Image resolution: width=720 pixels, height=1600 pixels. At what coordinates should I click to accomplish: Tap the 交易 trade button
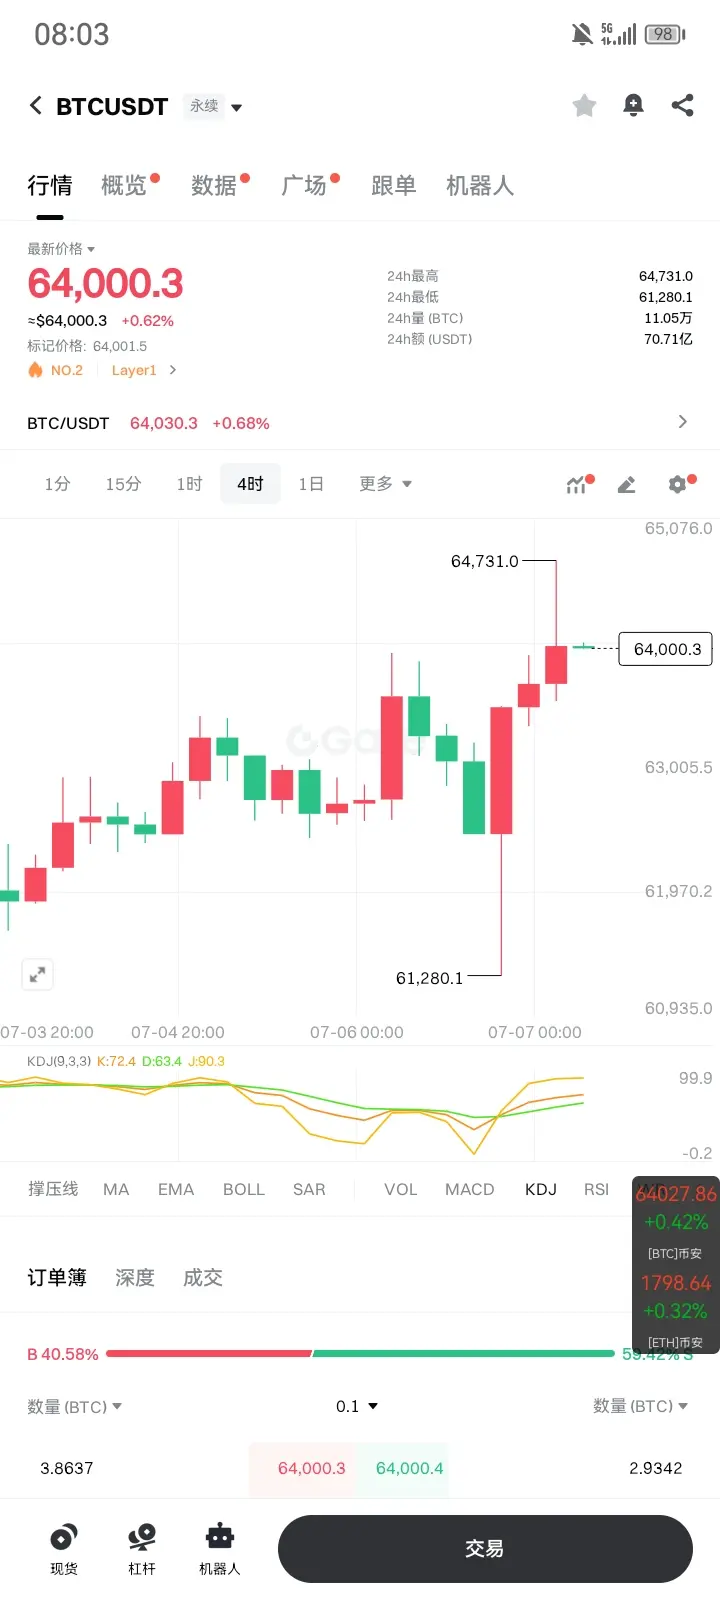click(485, 1549)
